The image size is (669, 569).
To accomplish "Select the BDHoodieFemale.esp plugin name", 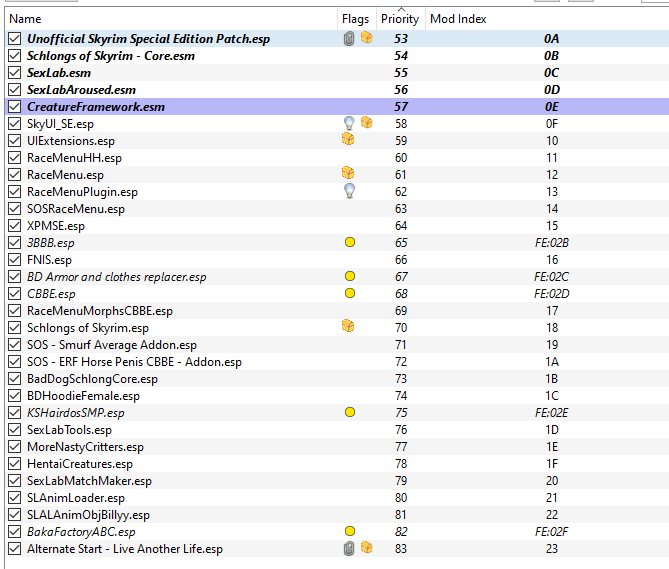I will [83, 396].
